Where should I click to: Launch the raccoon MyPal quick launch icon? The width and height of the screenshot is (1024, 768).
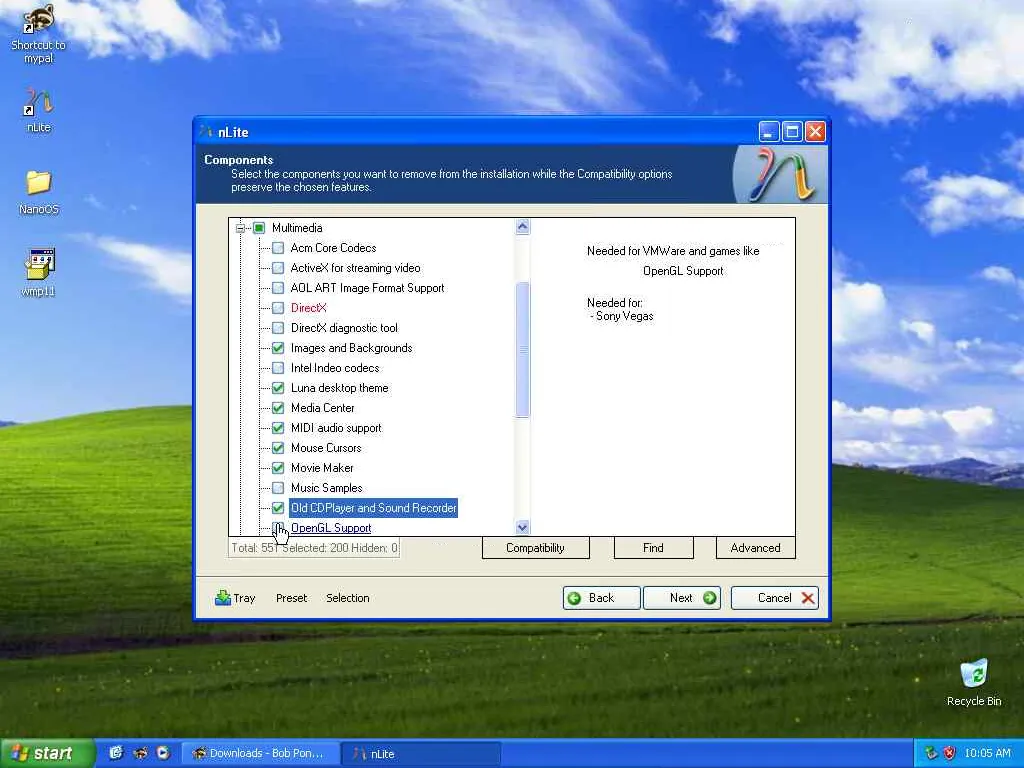tap(140, 753)
